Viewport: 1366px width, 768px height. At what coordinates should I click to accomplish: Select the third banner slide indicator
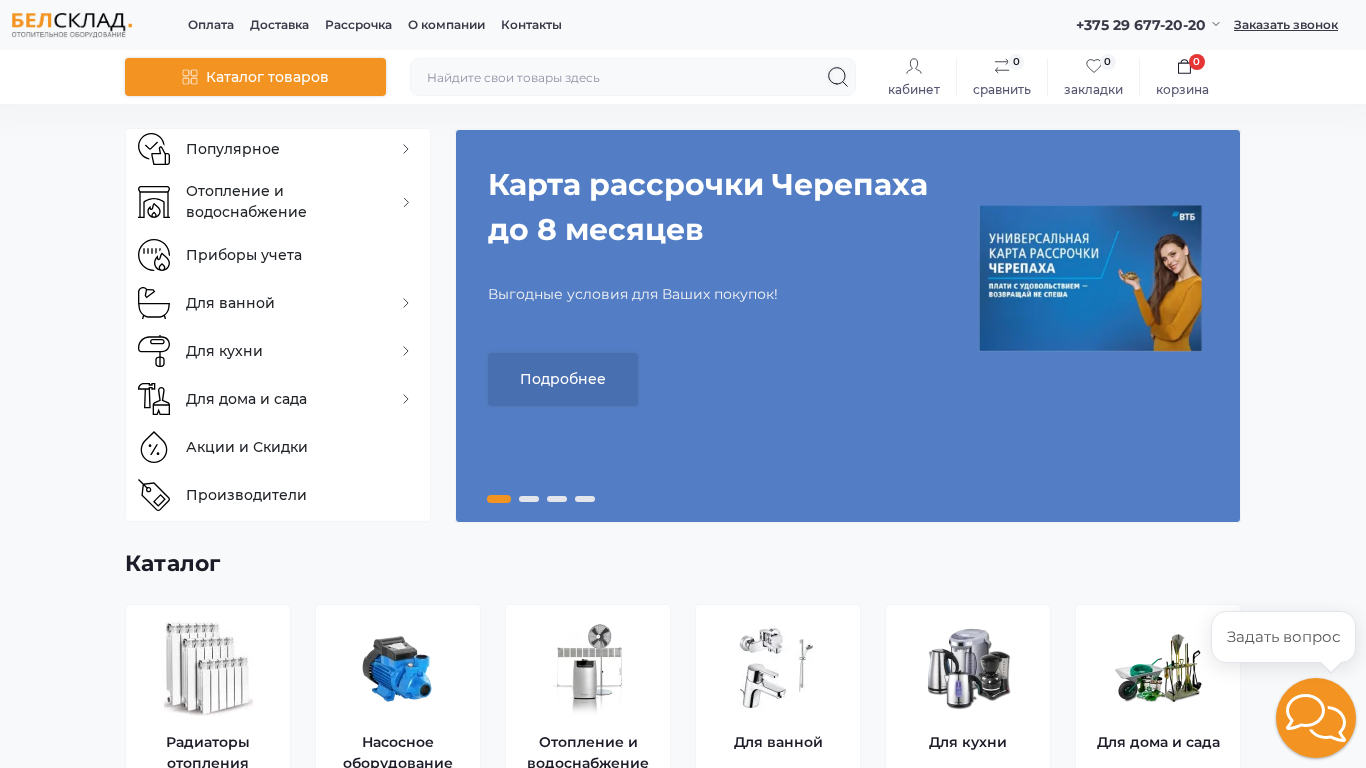pos(557,499)
